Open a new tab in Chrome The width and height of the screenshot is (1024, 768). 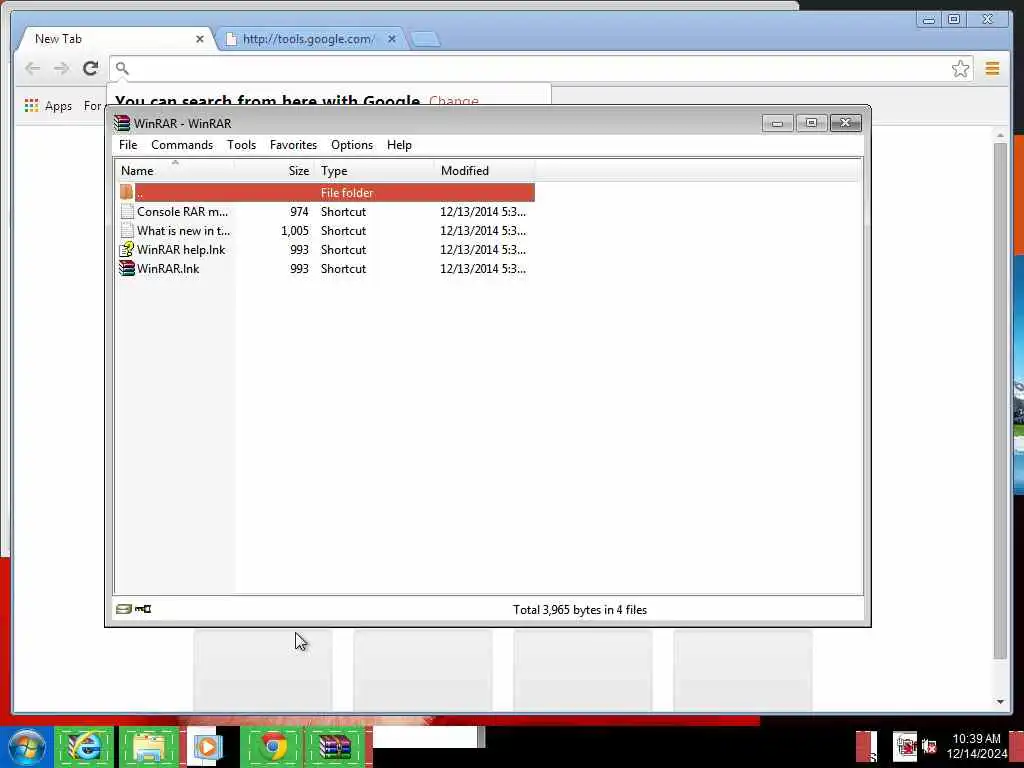tap(425, 39)
